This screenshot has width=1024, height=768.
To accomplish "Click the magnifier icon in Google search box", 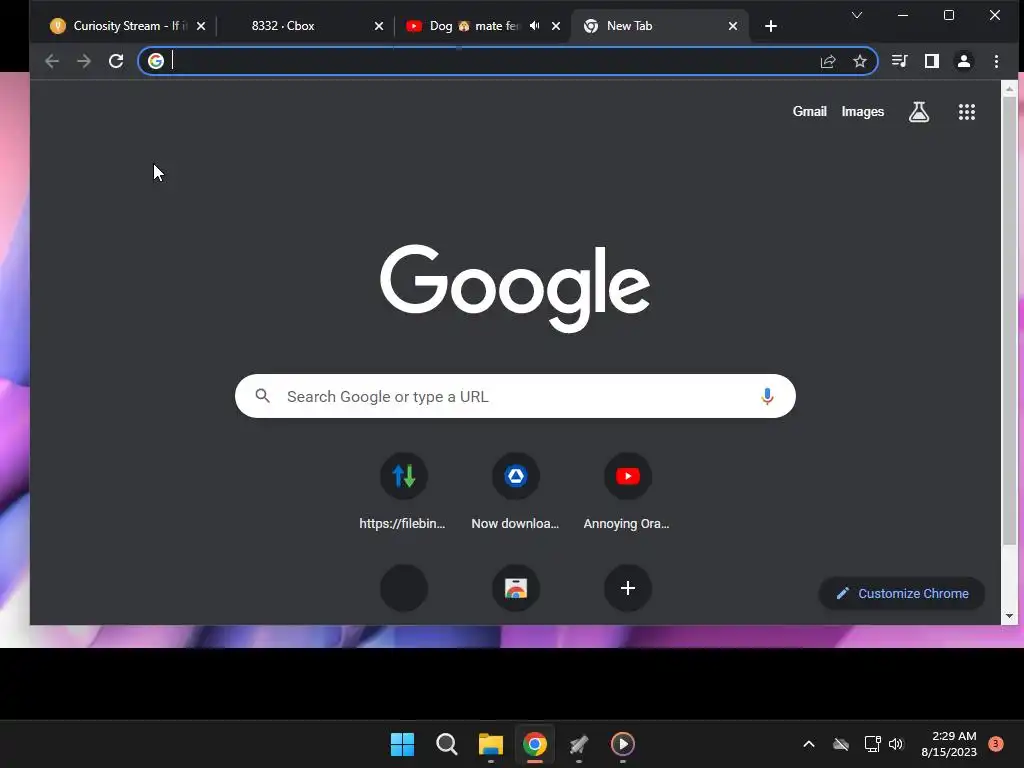I will pos(263,396).
